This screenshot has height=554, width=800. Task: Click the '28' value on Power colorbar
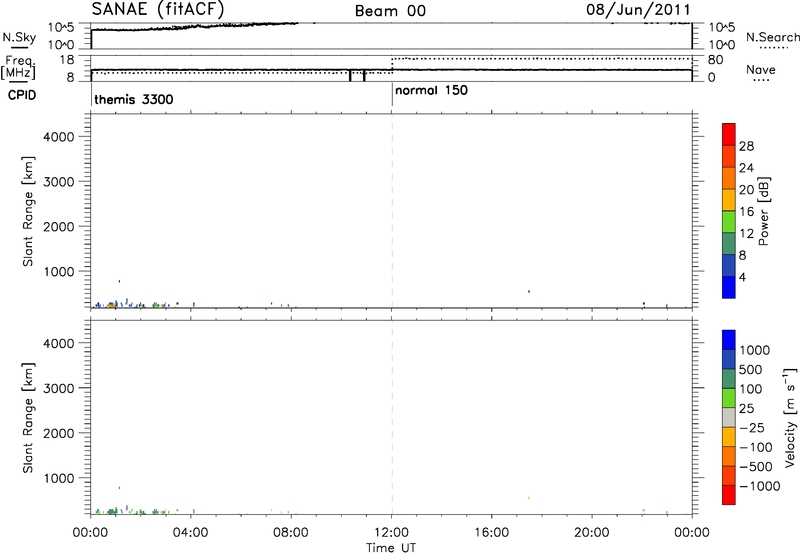coord(746,146)
